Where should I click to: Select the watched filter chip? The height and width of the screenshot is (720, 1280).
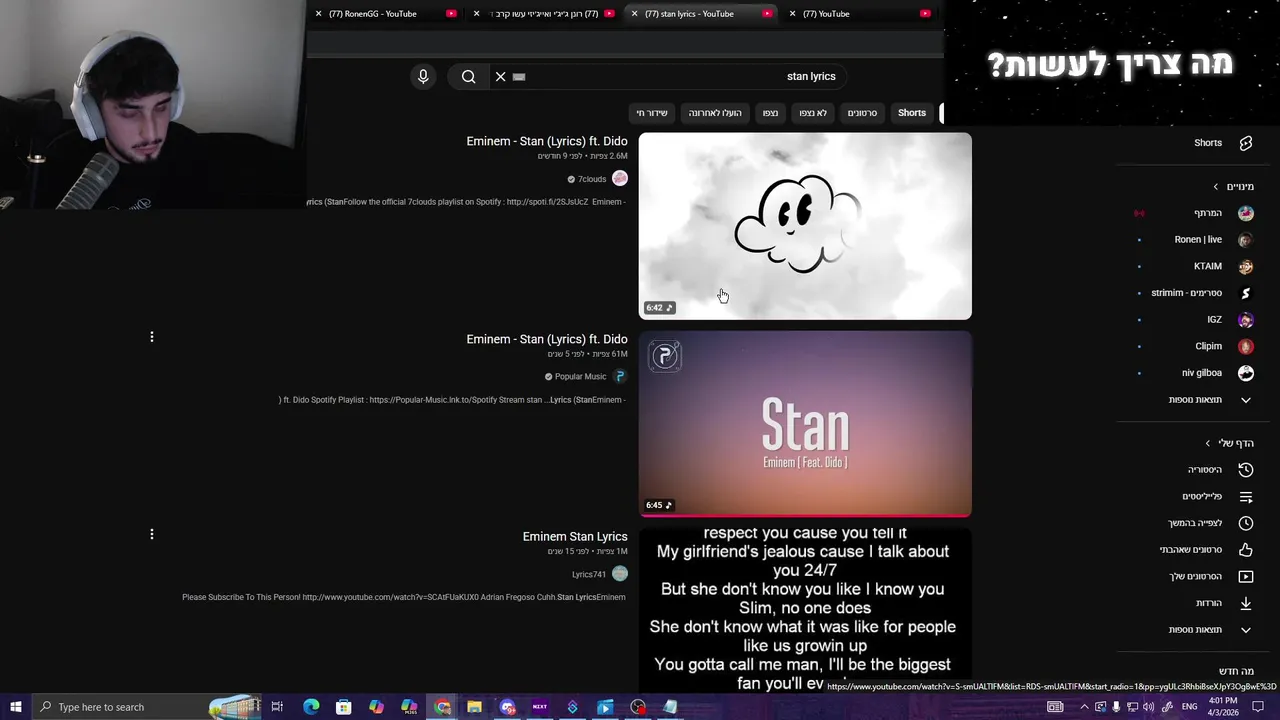(x=770, y=113)
